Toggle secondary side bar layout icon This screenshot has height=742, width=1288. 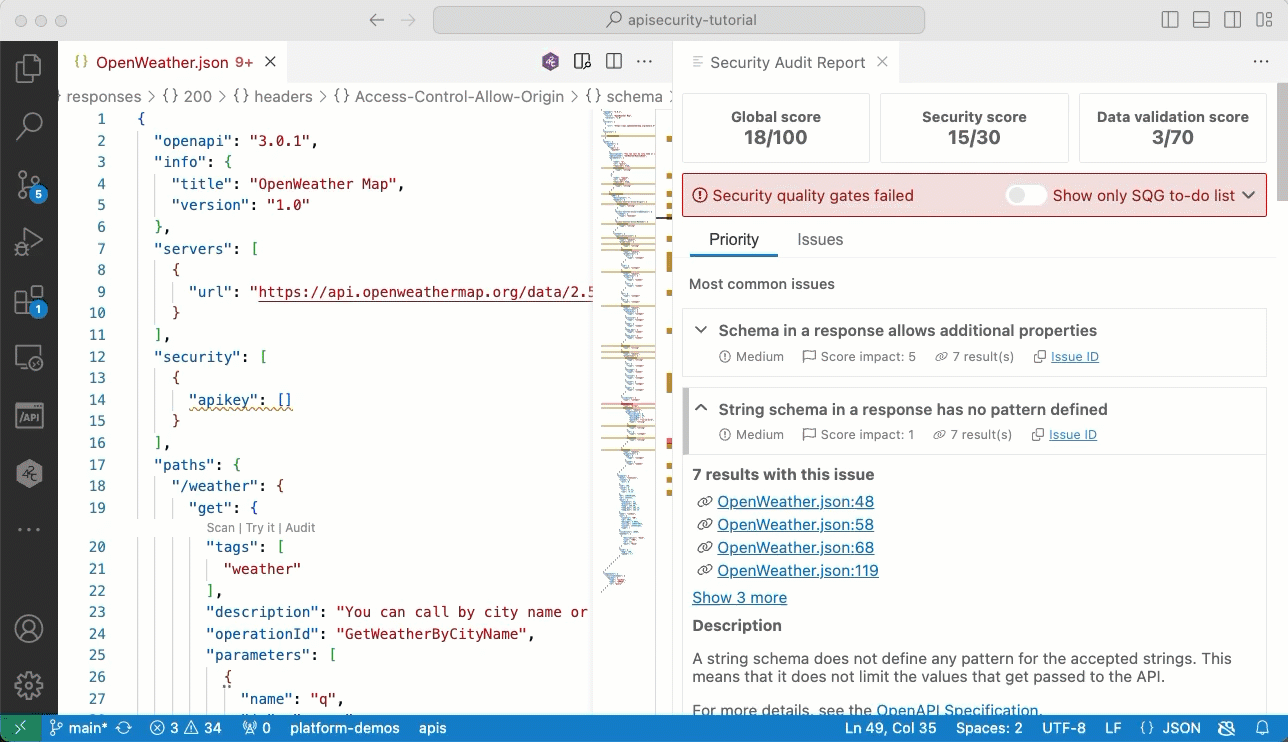click(x=1233, y=20)
